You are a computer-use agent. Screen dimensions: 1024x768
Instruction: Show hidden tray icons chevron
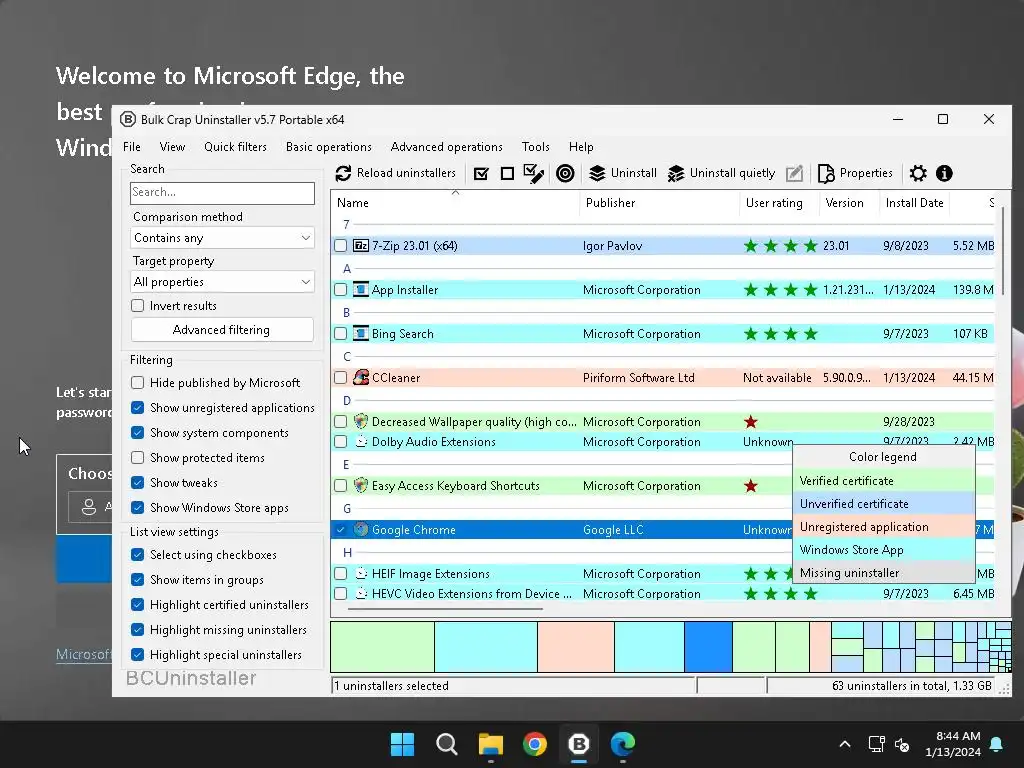point(844,744)
